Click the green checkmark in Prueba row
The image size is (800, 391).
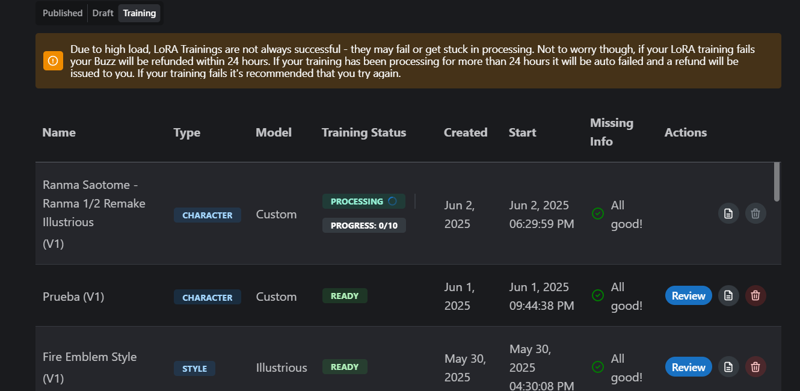tap(598, 296)
